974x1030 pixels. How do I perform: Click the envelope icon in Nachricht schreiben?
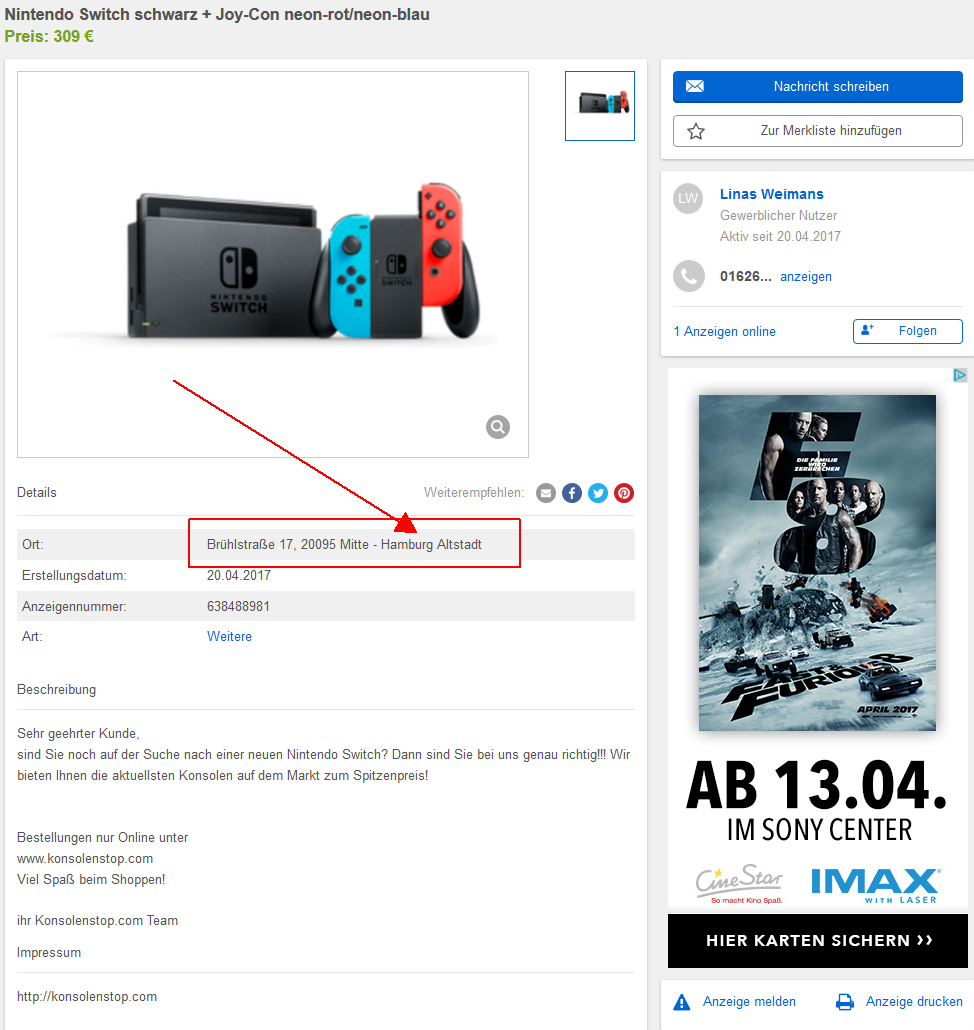click(x=695, y=86)
